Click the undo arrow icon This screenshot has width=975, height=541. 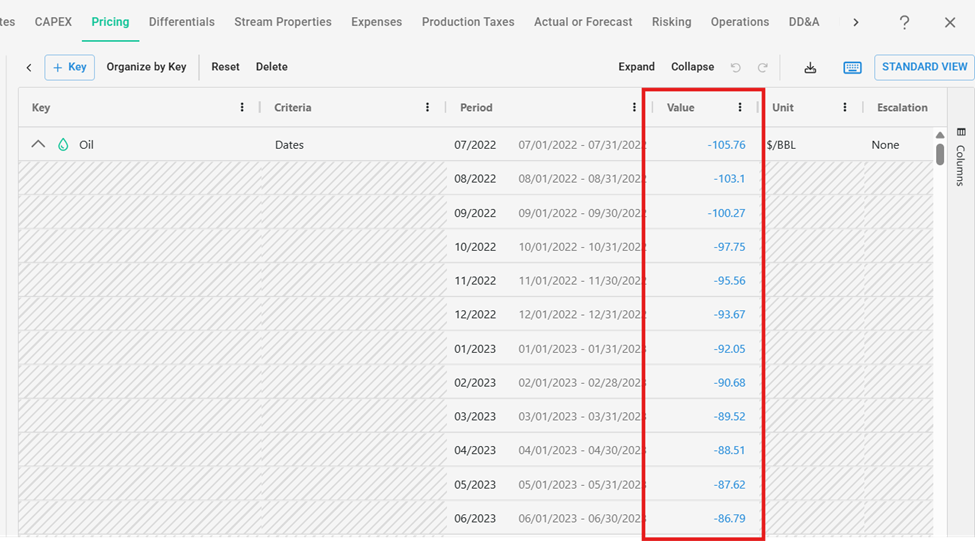click(x=736, y=67)
